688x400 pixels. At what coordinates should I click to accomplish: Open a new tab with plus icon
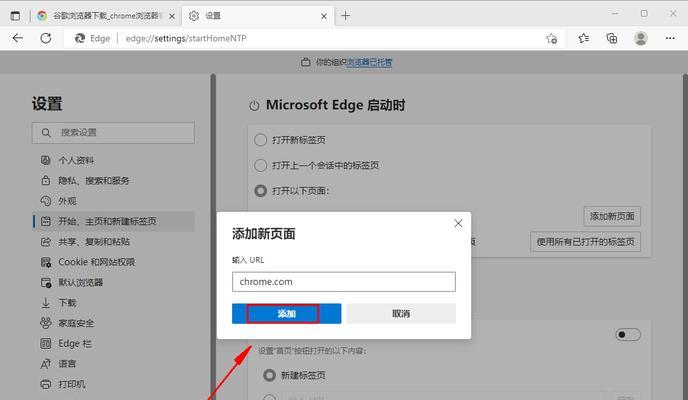pos(346,16)
